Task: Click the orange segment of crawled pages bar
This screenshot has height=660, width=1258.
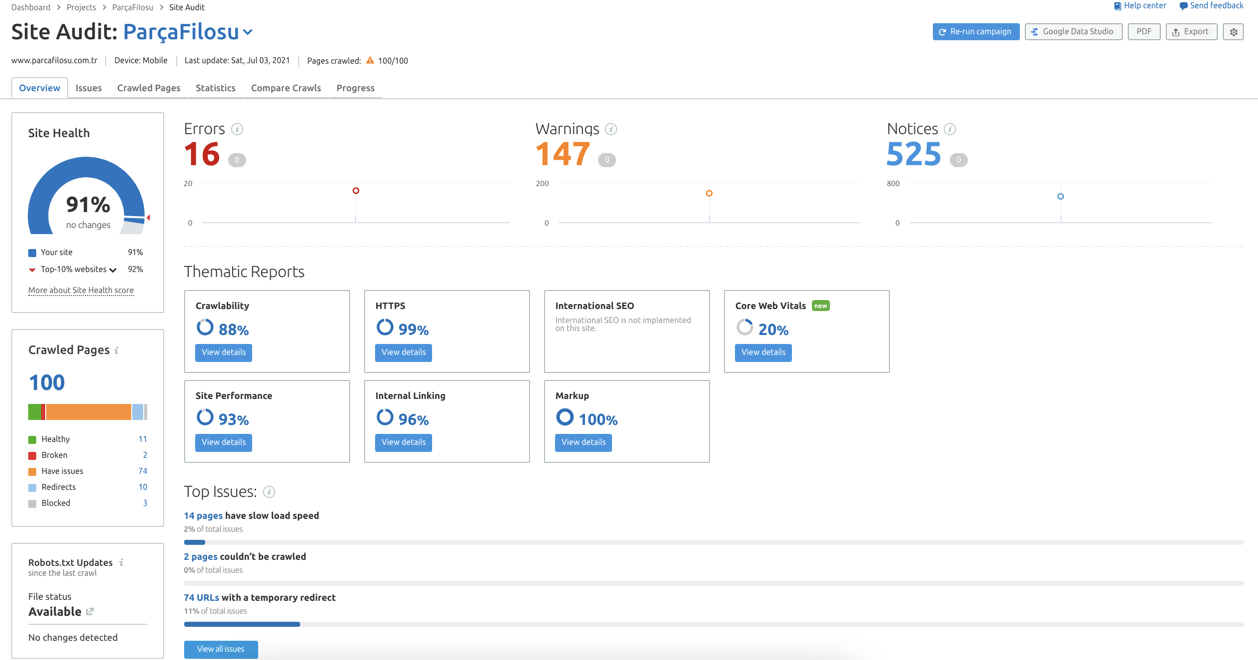Action: click(x=88, y=412)
